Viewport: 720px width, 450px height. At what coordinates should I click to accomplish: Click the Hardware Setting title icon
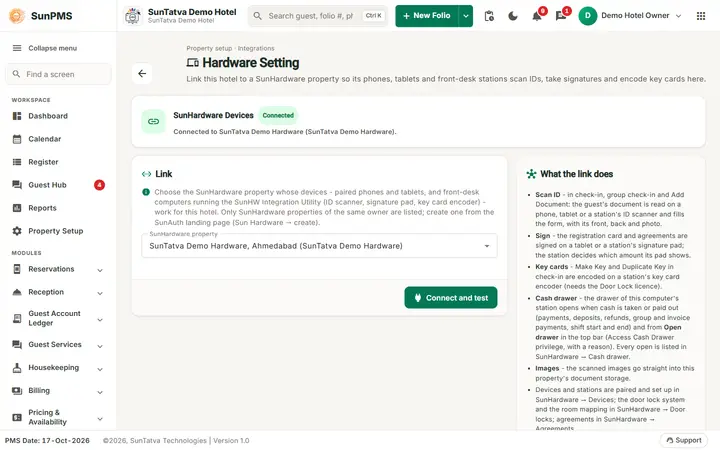pos(192,62)
